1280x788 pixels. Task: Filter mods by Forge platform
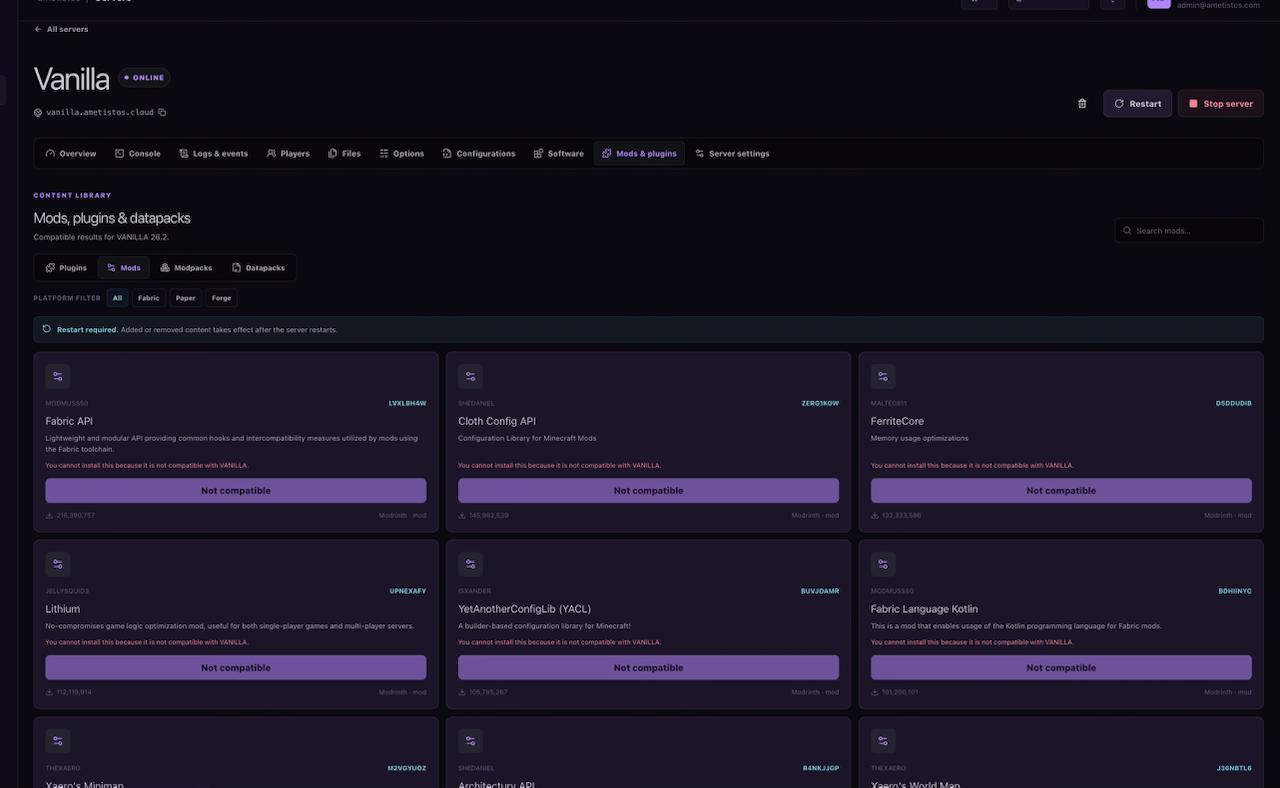[x=222, y=298]
